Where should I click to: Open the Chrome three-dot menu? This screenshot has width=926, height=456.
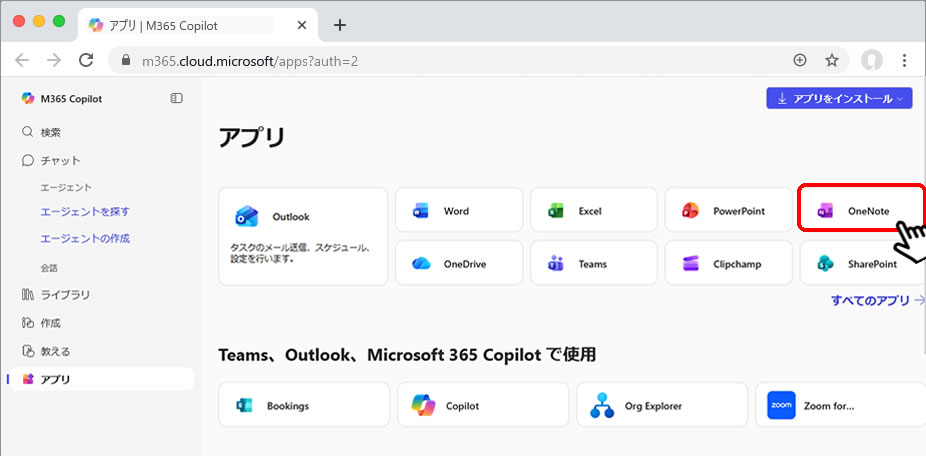coord(905,60)
